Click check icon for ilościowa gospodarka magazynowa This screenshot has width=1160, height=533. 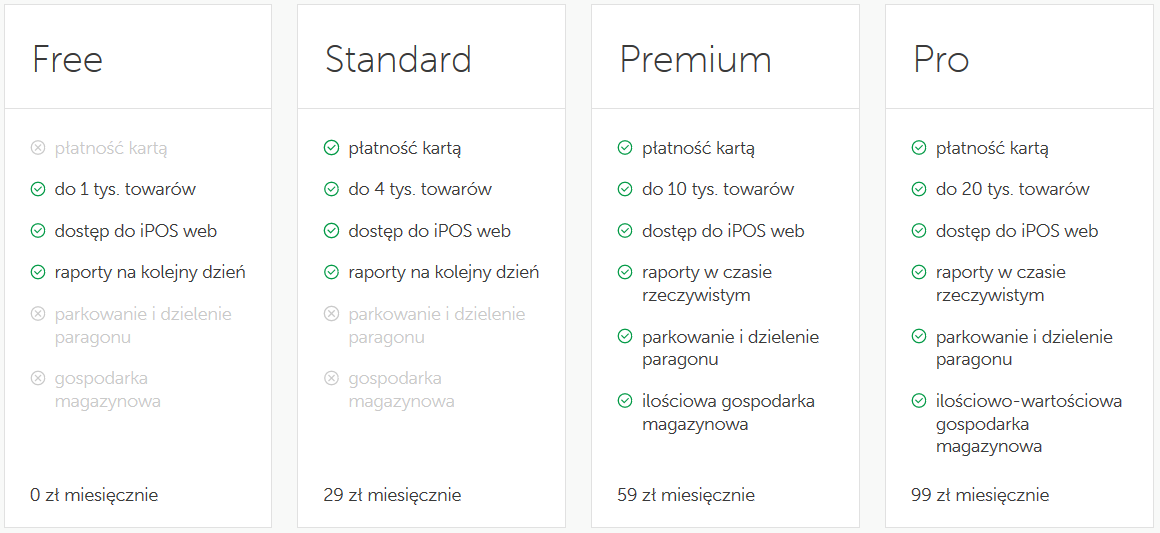(x=625, y=401)
